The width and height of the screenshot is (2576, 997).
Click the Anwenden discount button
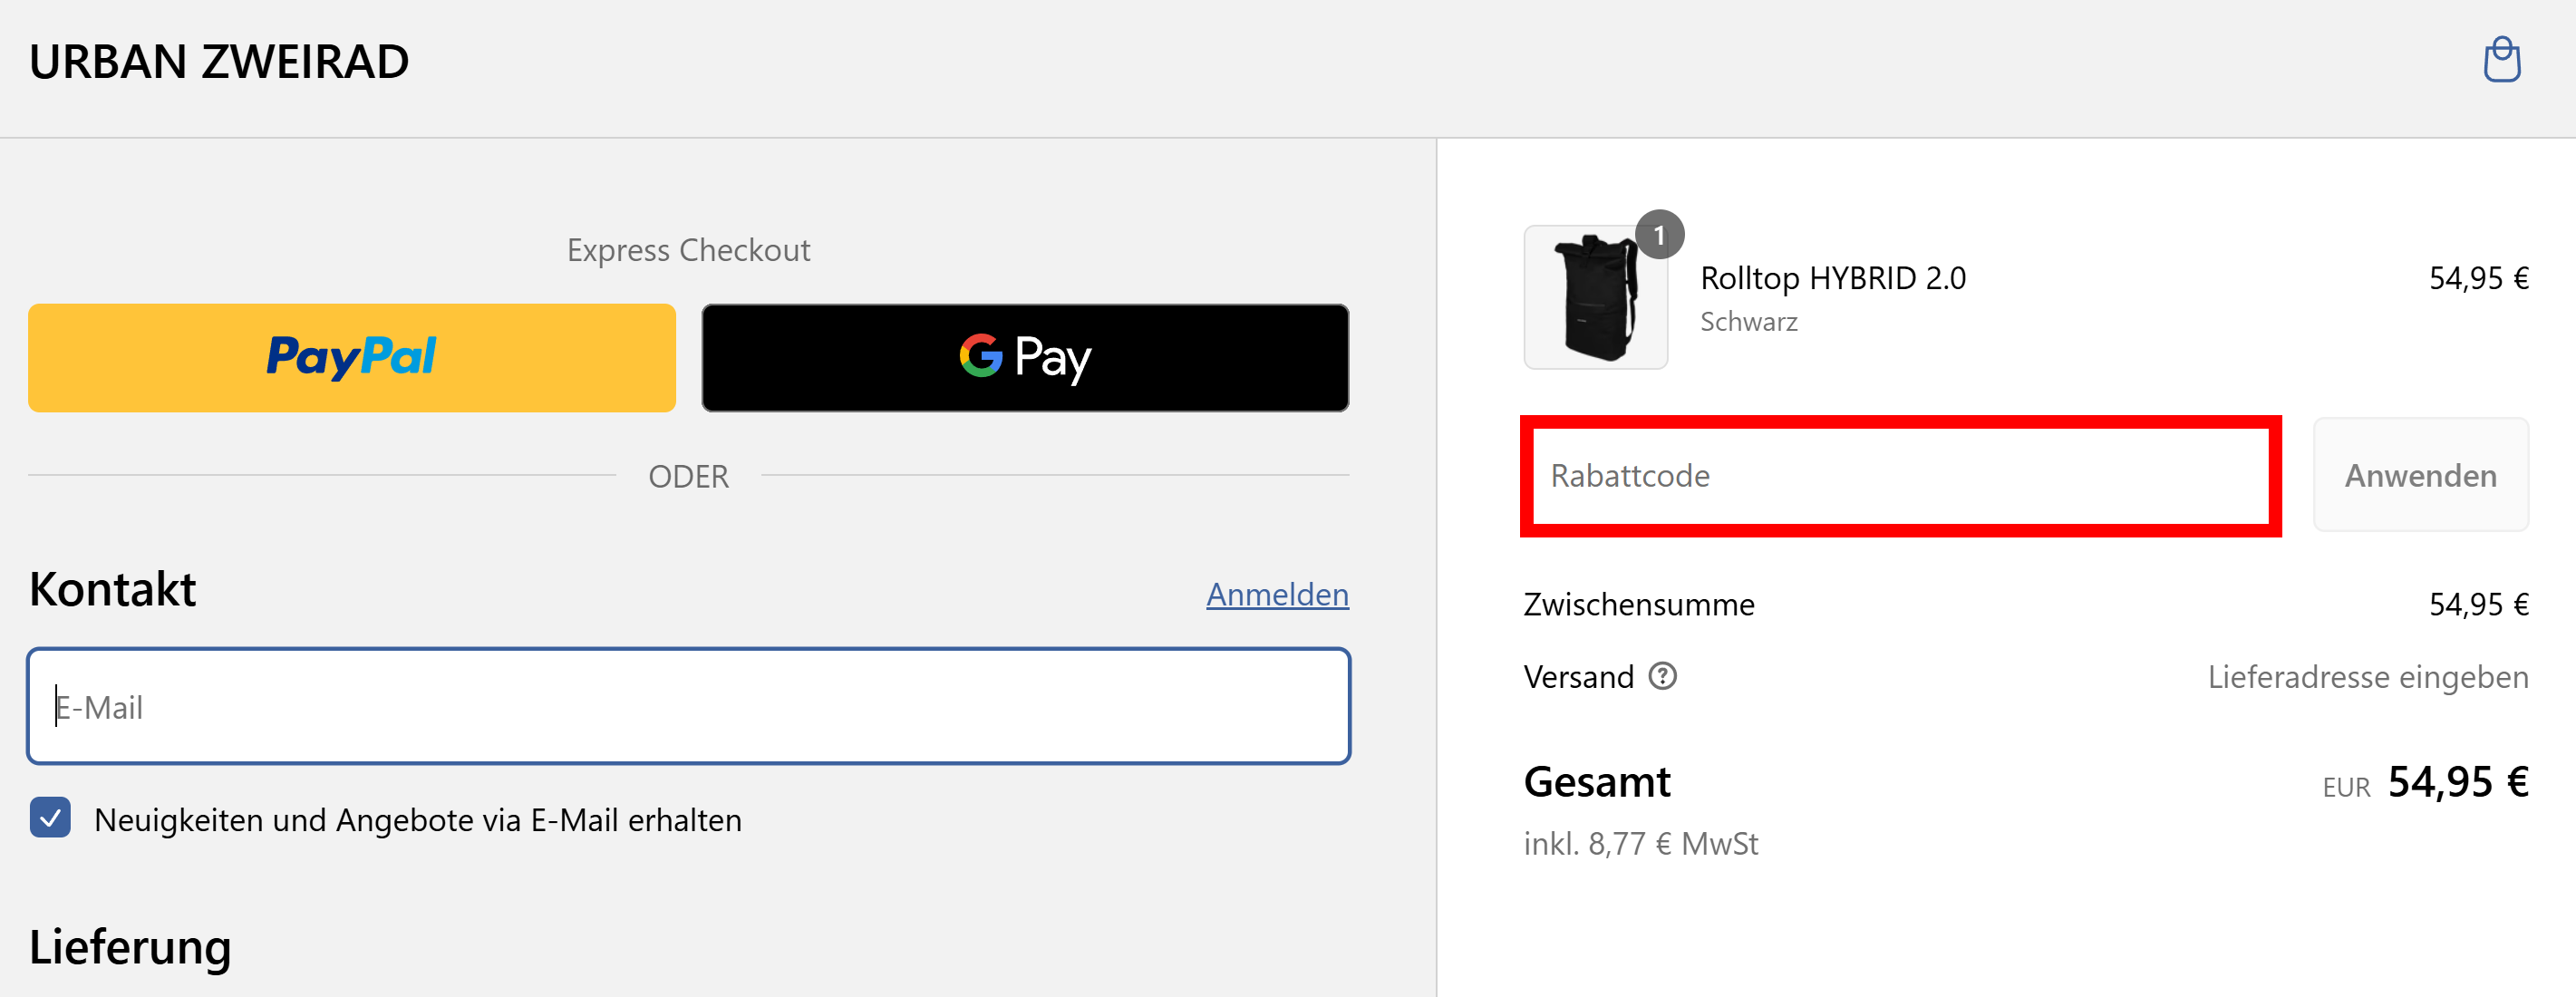2420,476
